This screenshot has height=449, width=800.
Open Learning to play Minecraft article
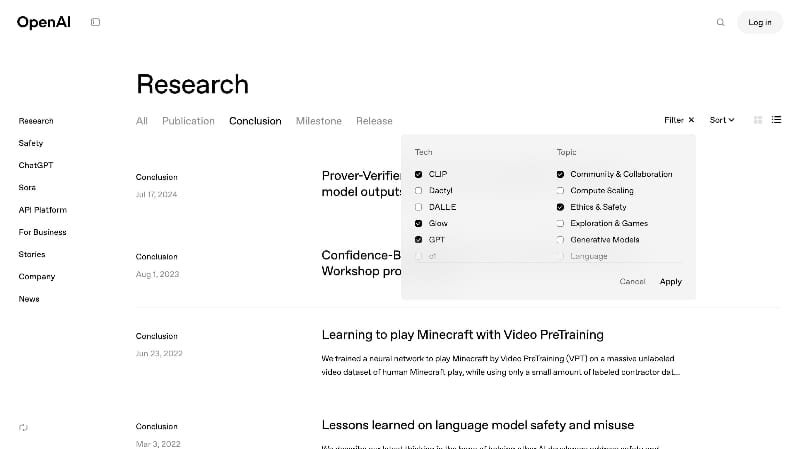[462, 335]
